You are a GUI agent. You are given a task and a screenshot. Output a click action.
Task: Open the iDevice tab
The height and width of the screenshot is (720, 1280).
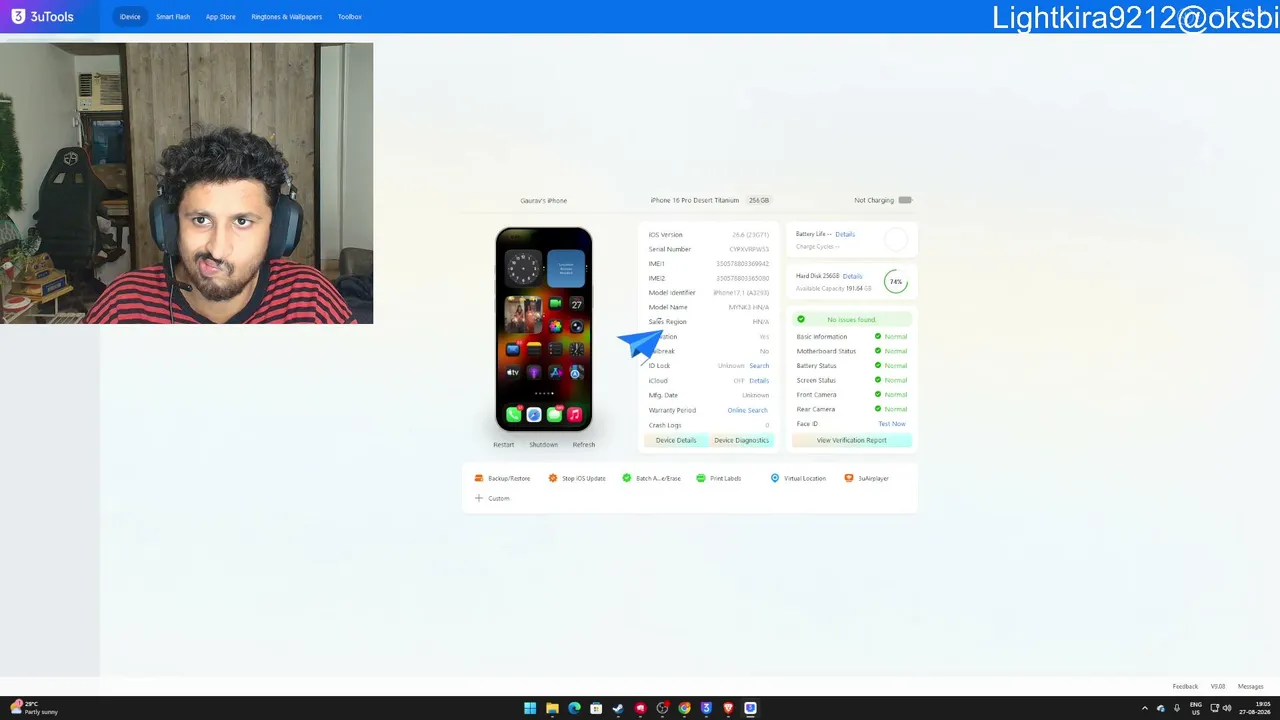(x=130, y=17)
